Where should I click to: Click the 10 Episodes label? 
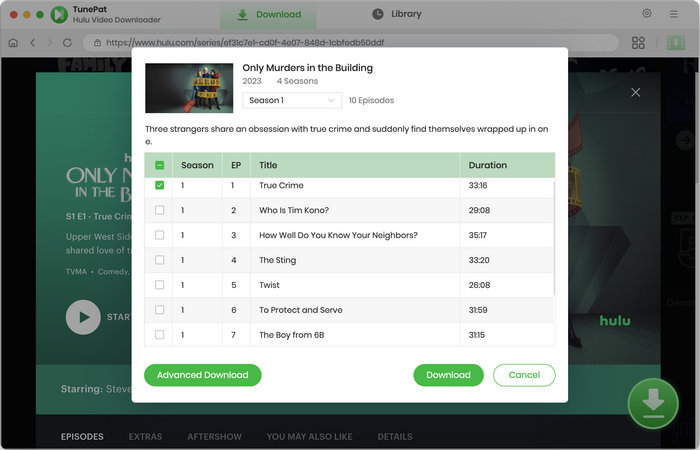coord(371,100)
